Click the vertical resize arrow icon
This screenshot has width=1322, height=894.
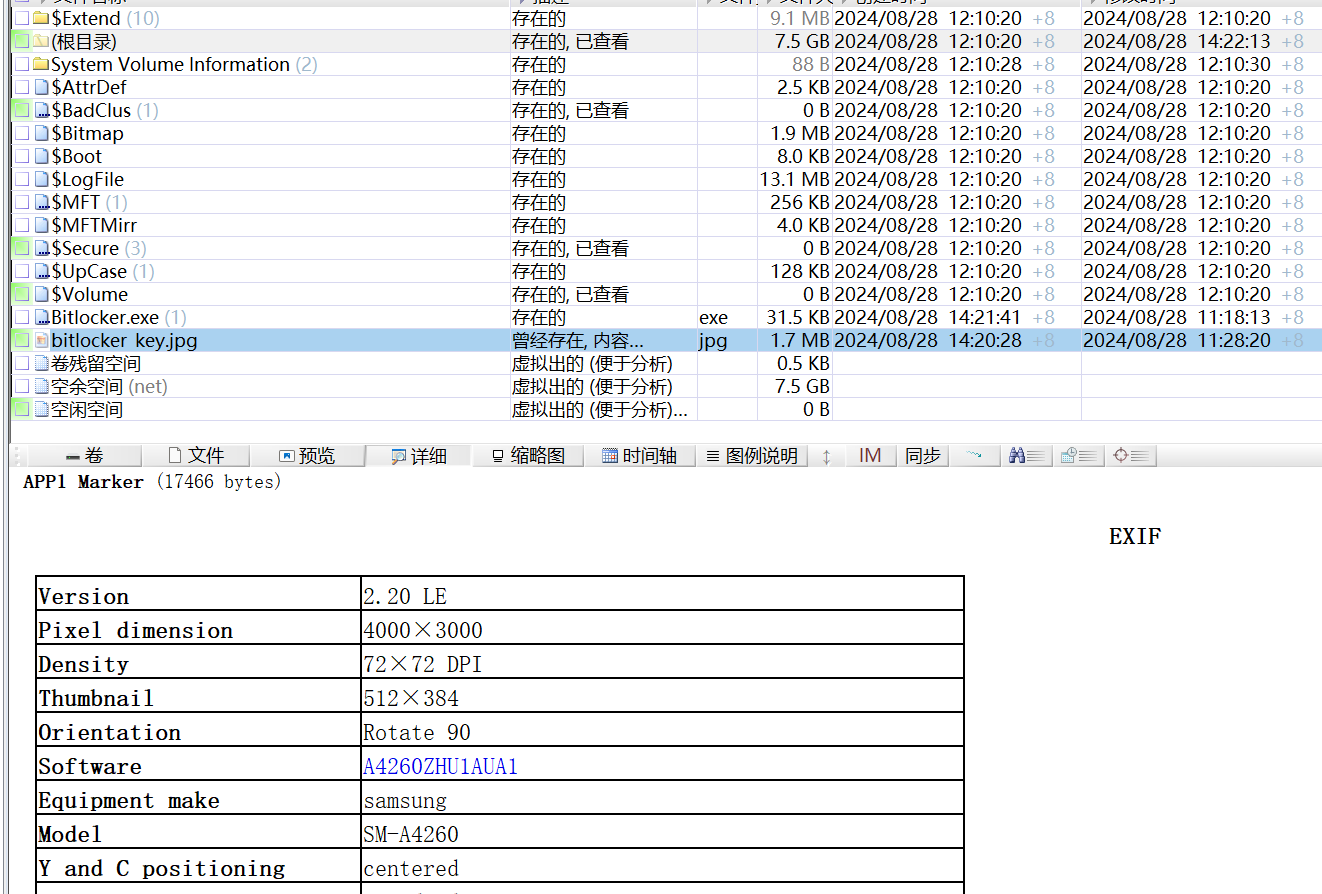pos(827,455)
